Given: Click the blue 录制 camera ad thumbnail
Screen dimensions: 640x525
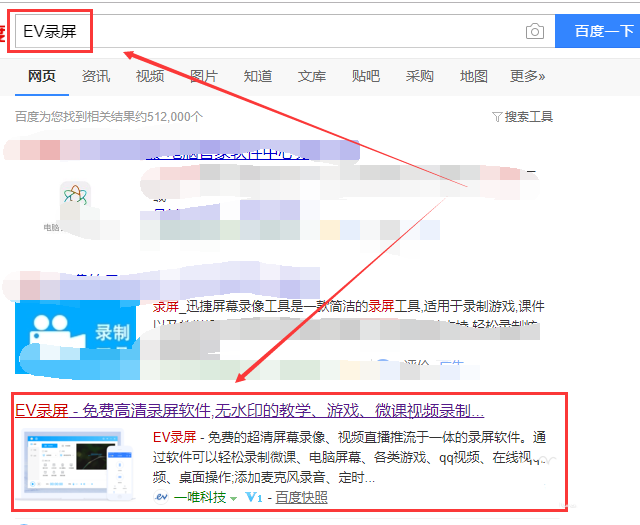Looking at the screenshot, I should point(78,339).
